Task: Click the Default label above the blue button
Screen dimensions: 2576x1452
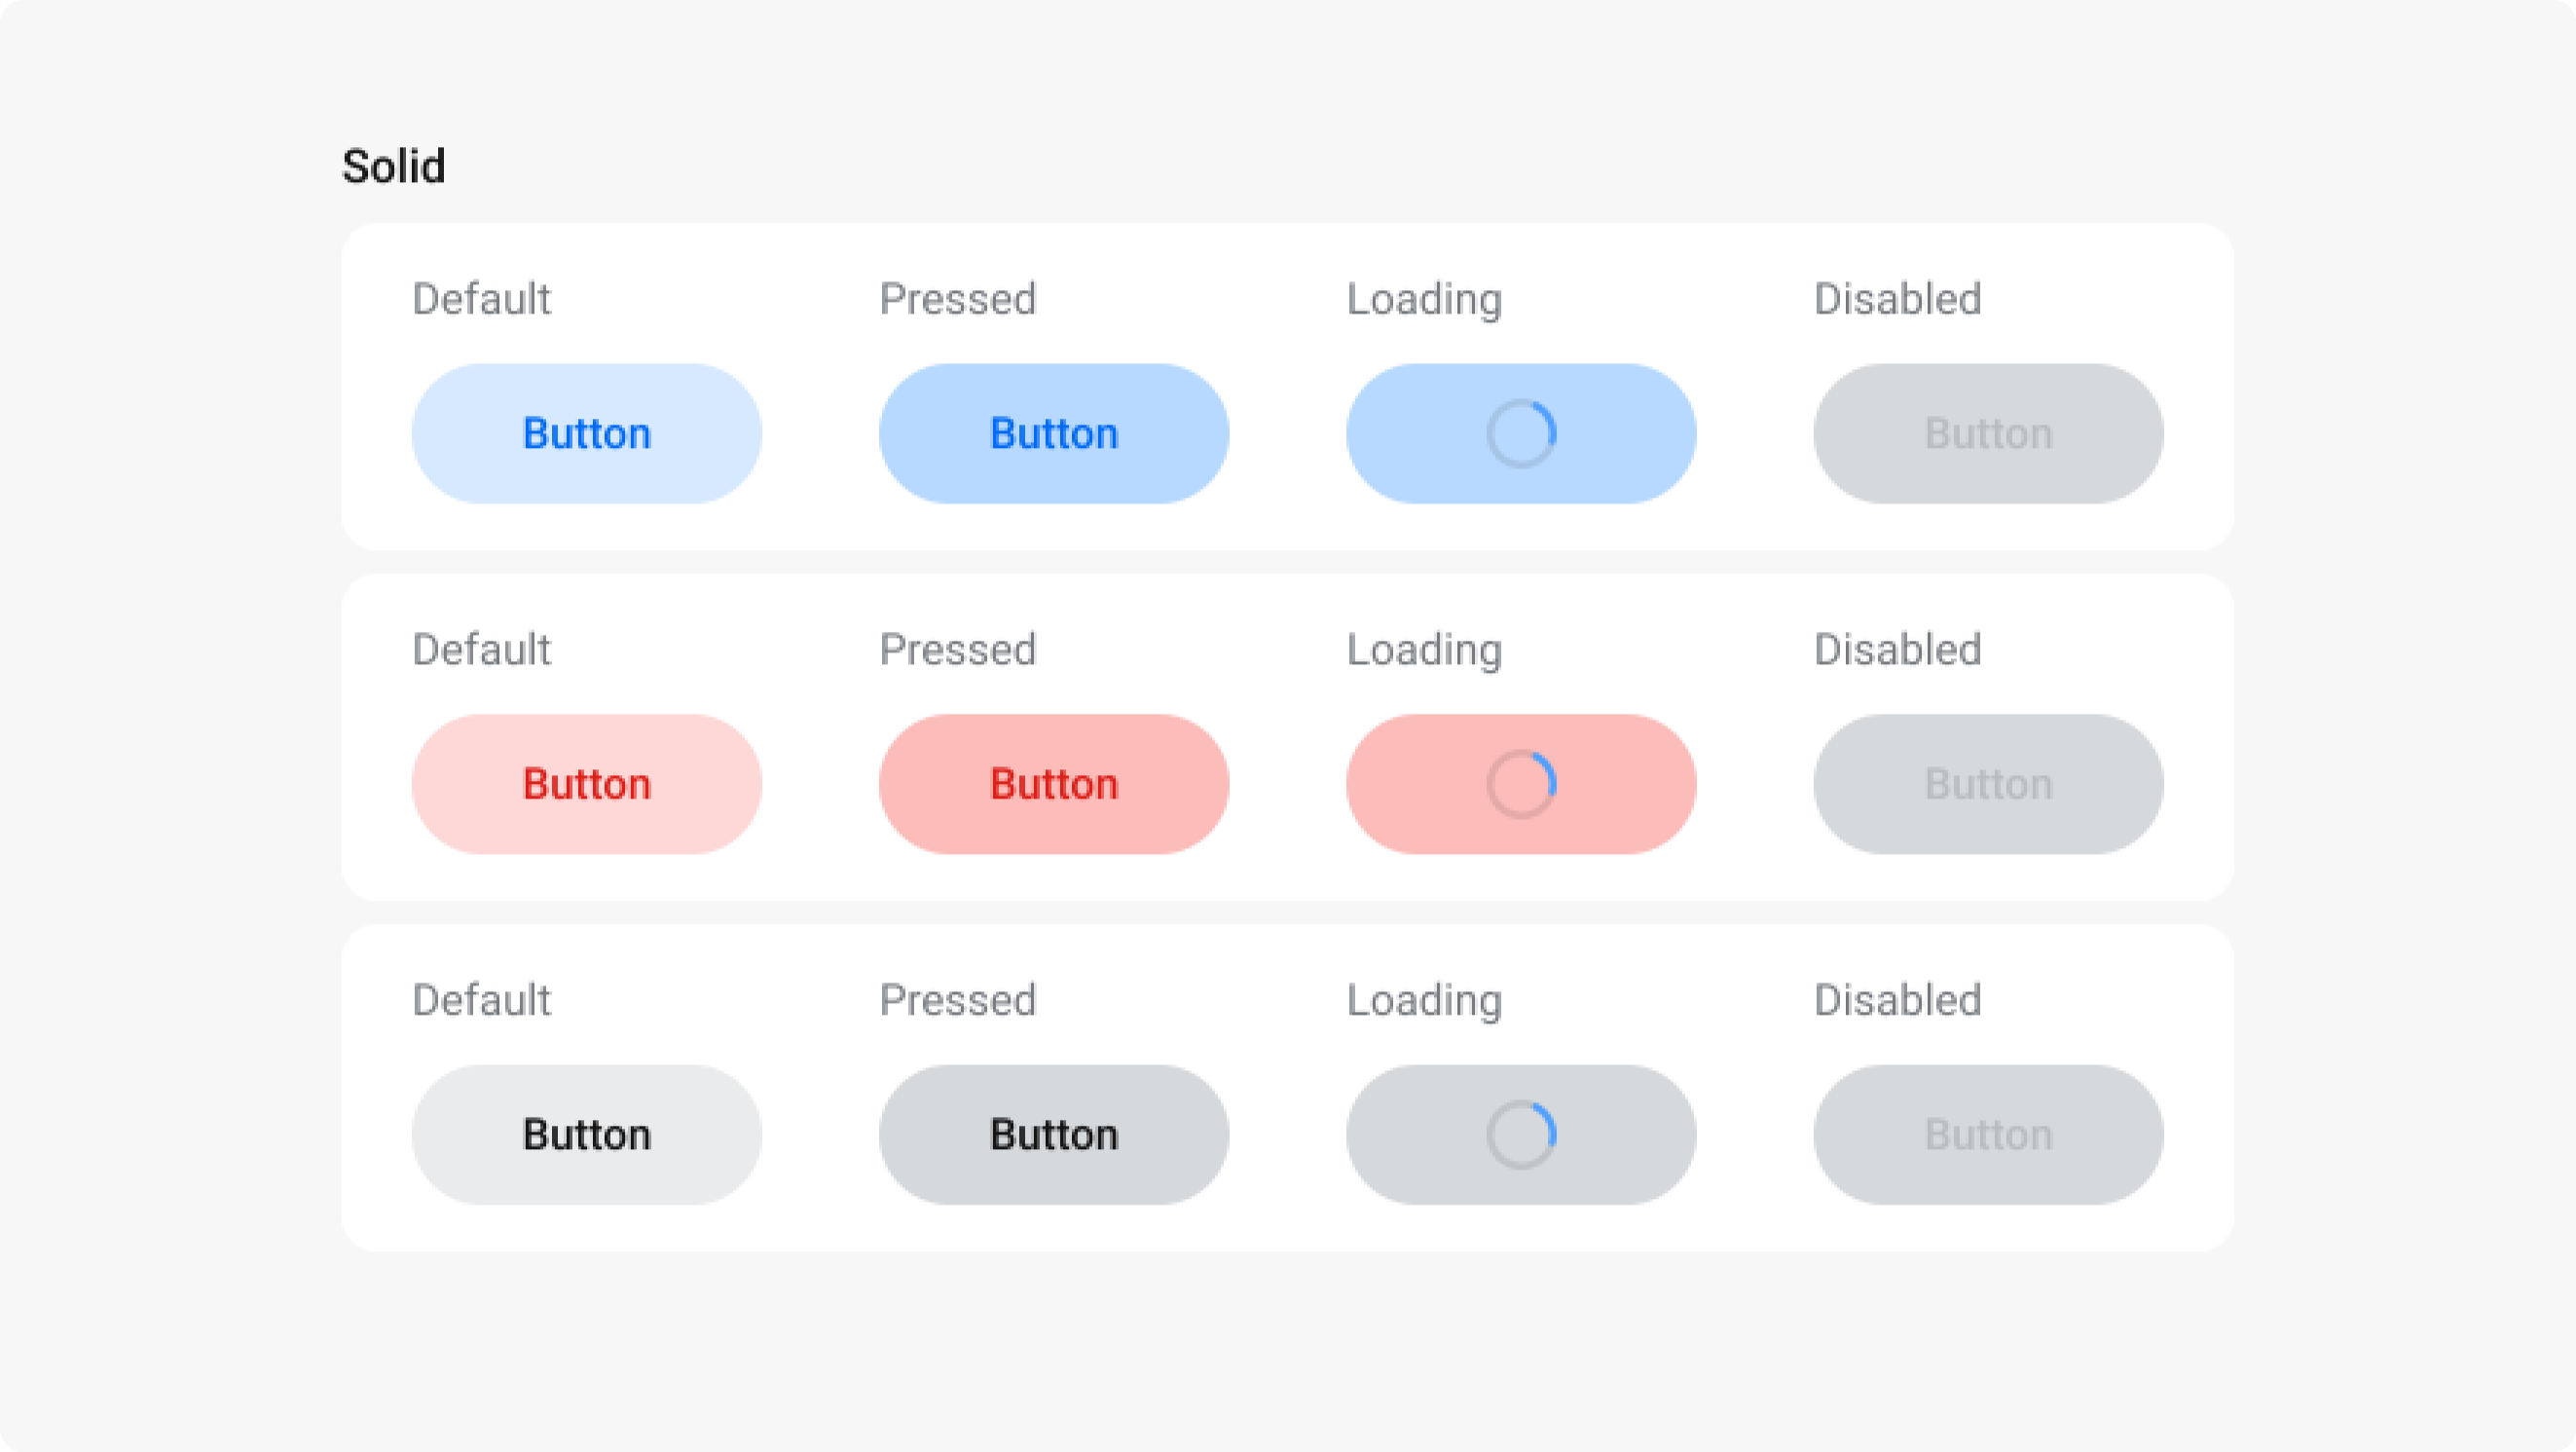Action: [x=482, y=298]
